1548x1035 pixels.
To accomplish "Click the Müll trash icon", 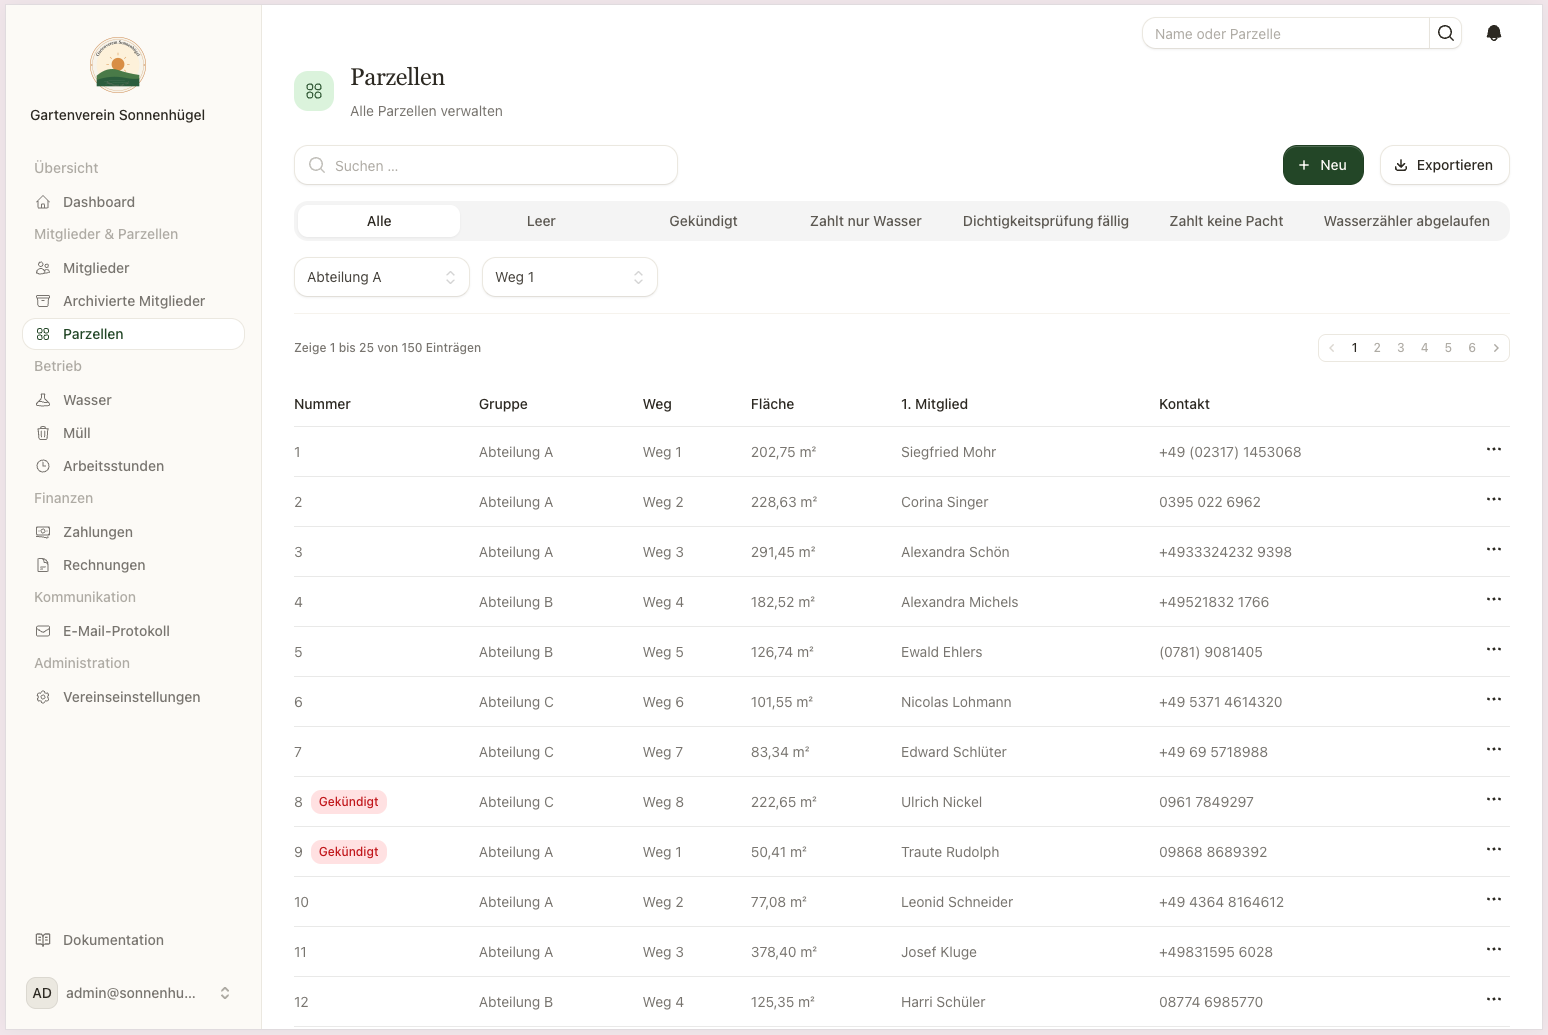I will tap(43, 433).
